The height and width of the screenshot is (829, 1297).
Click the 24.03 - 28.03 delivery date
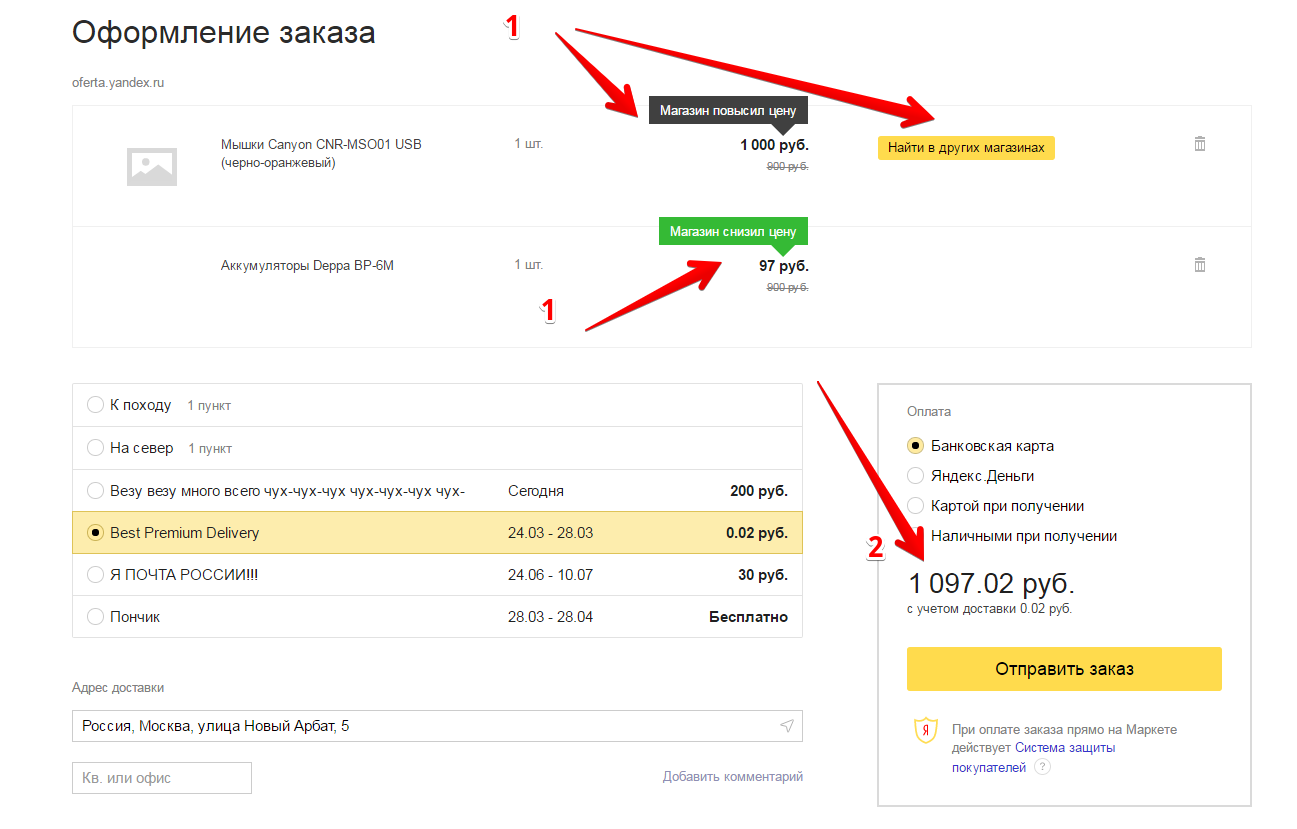pos(550,533)
